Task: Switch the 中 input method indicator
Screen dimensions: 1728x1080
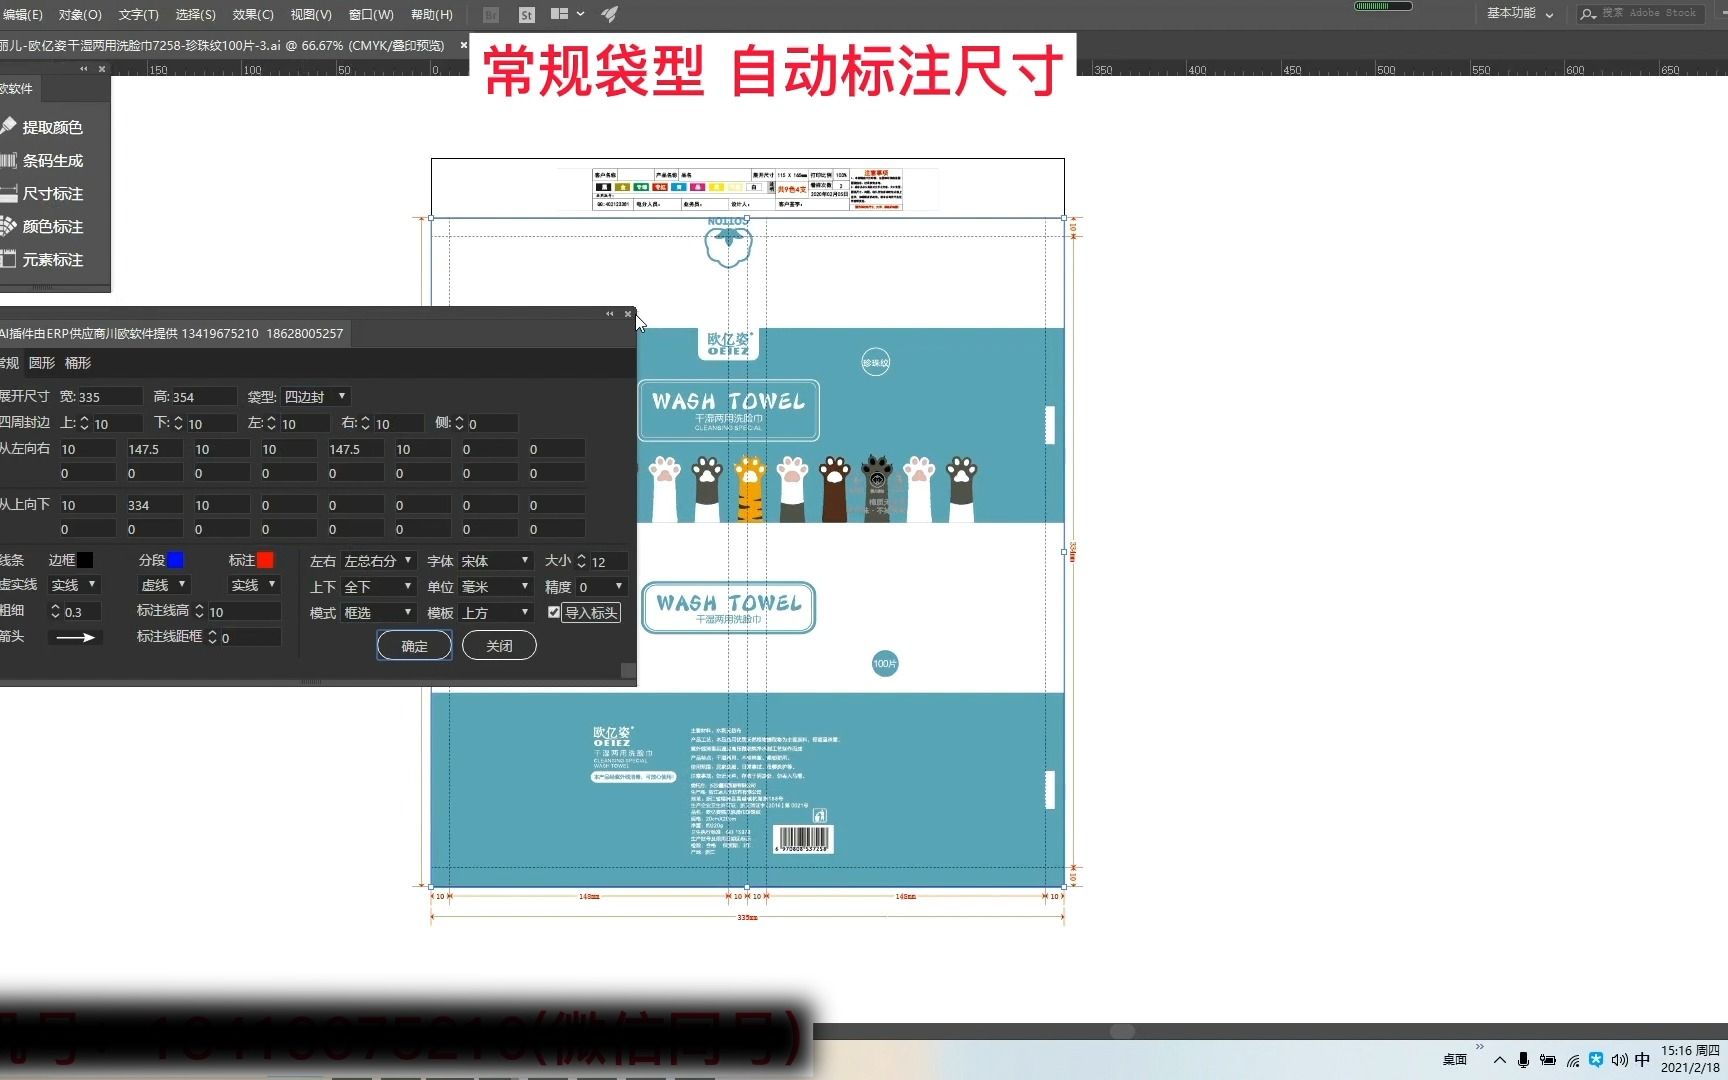Action: tap(1642, 1060)
